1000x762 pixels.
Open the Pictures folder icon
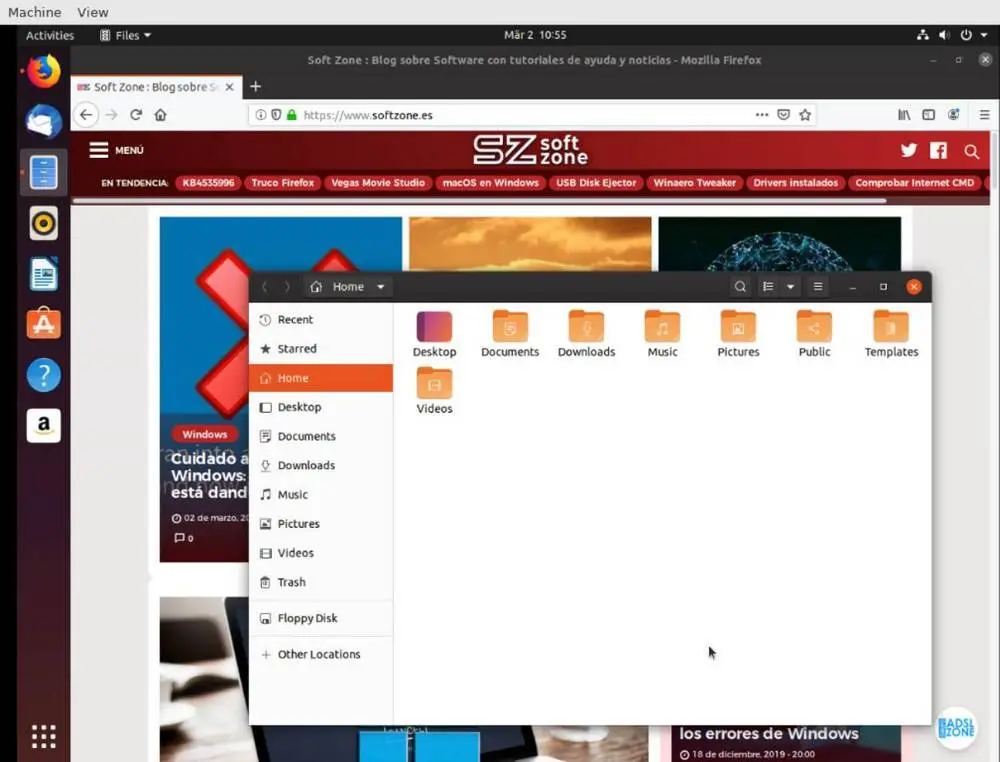click(x=739, y=334)
